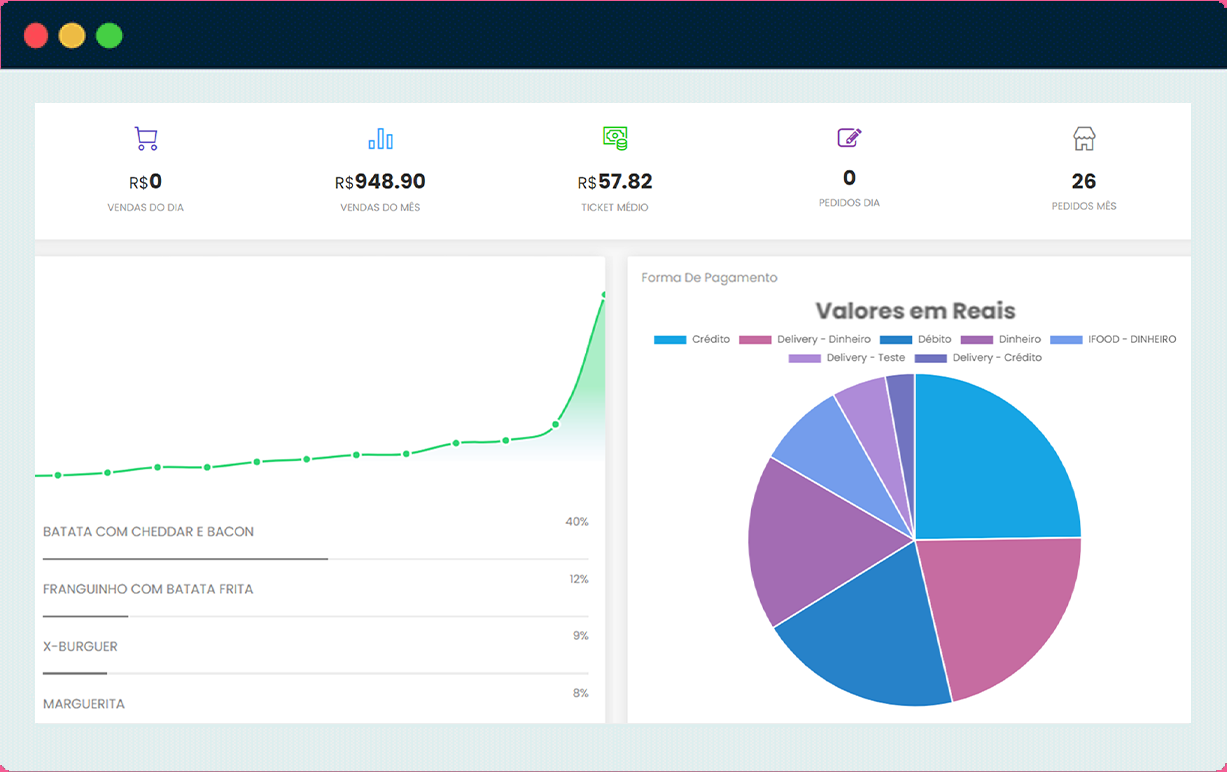Click the R$57.82 average ticket value
1227x772 pixels.
click(615, 182)
